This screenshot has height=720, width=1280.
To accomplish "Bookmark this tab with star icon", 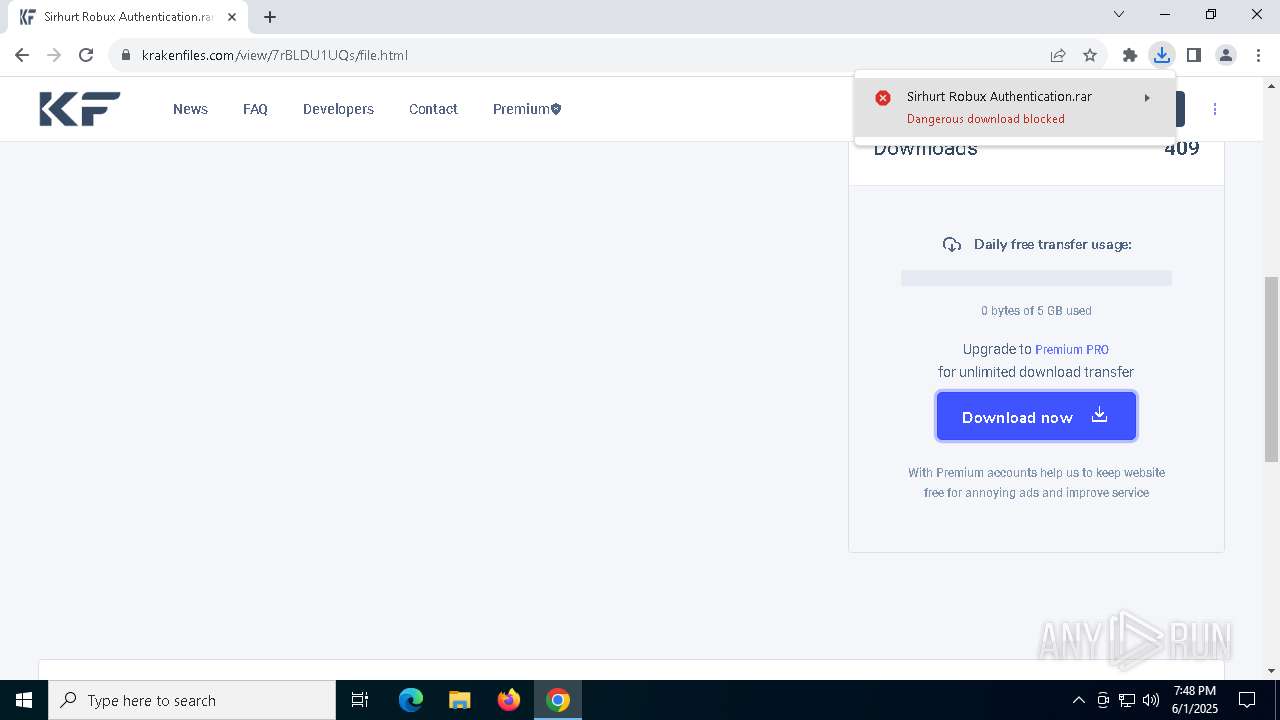I will 1090,55.
